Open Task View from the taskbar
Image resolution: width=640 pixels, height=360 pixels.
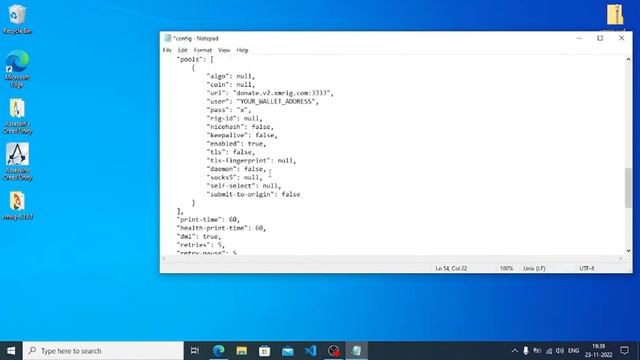[195, 351]
